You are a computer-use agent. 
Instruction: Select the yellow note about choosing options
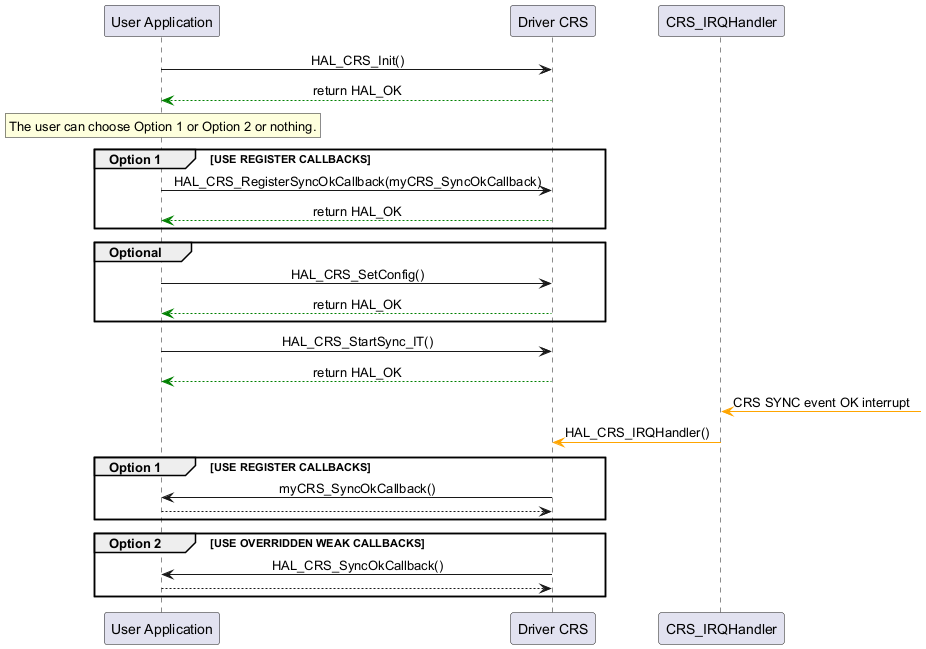pos(163,127)
